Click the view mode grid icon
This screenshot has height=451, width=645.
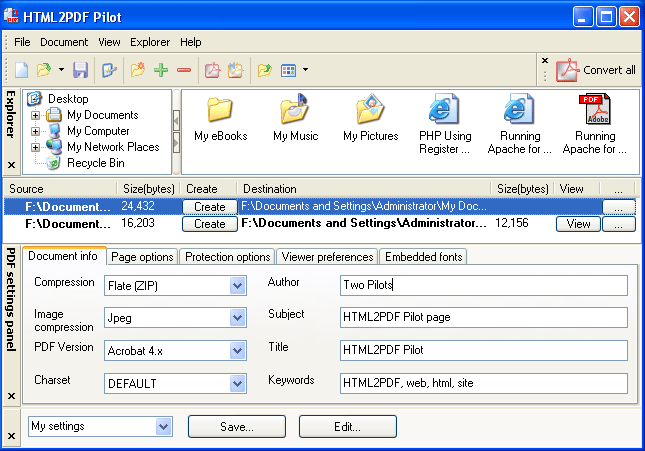point(288,70)
